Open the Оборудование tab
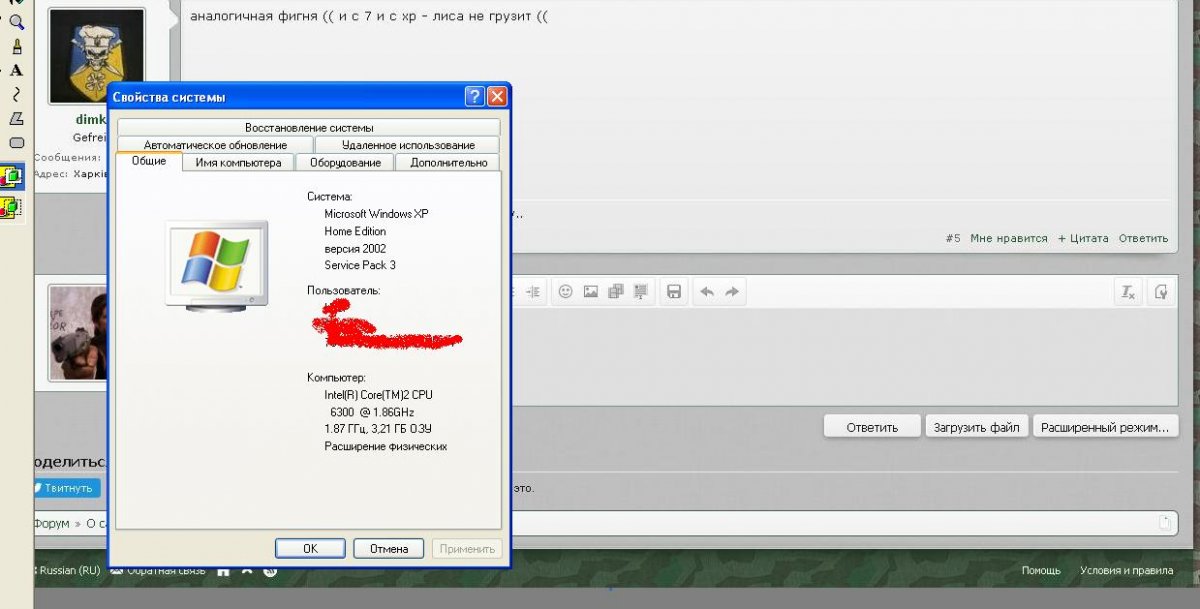 [345, 163]
